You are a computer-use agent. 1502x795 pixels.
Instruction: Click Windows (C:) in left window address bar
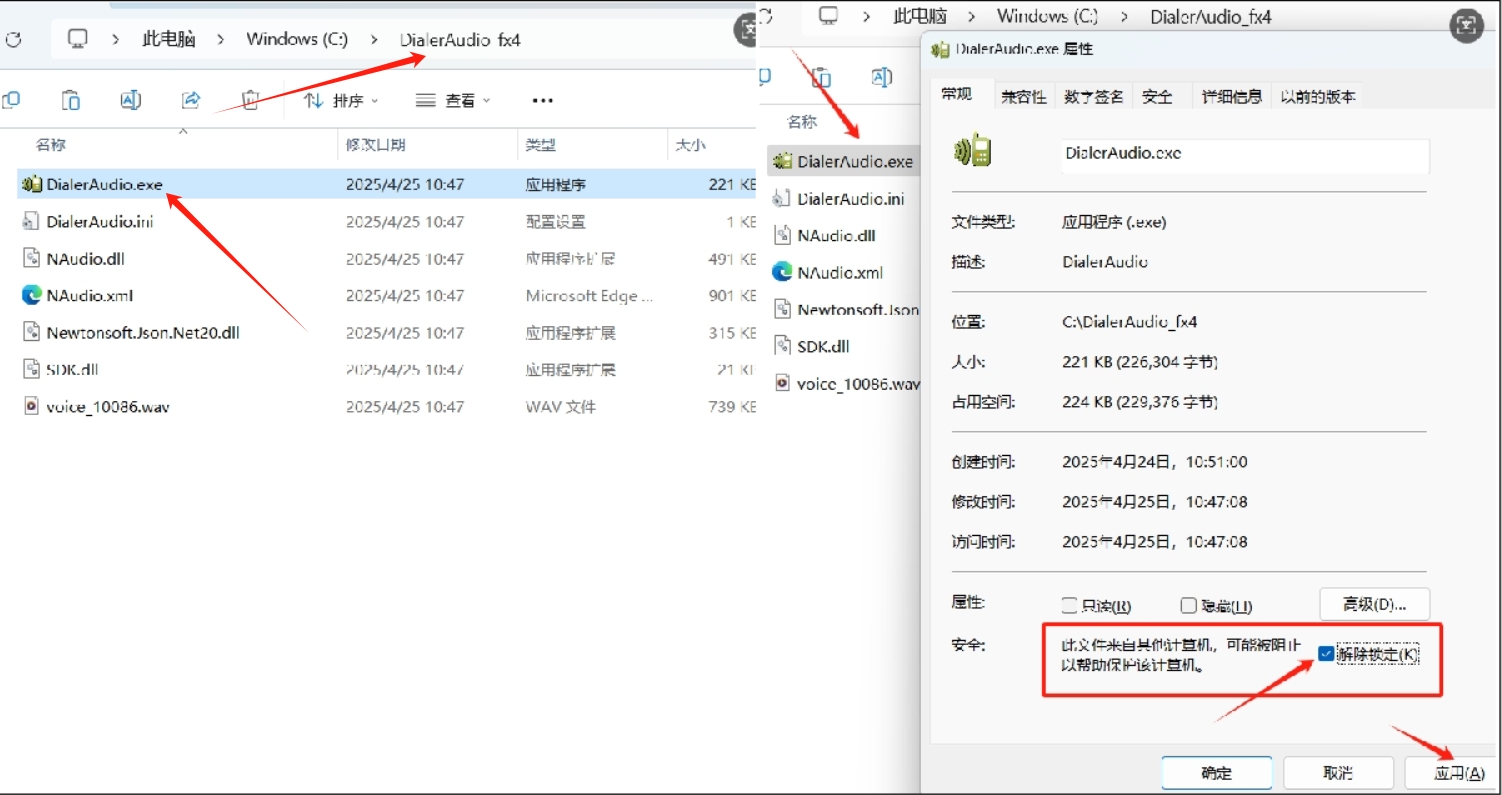tap(297, 40)
